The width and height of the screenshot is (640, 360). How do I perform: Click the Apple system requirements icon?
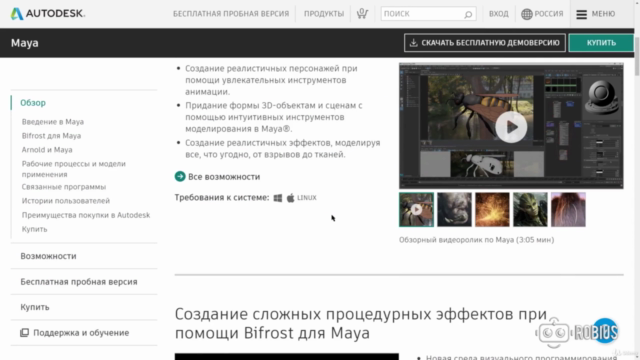(290, 198)
